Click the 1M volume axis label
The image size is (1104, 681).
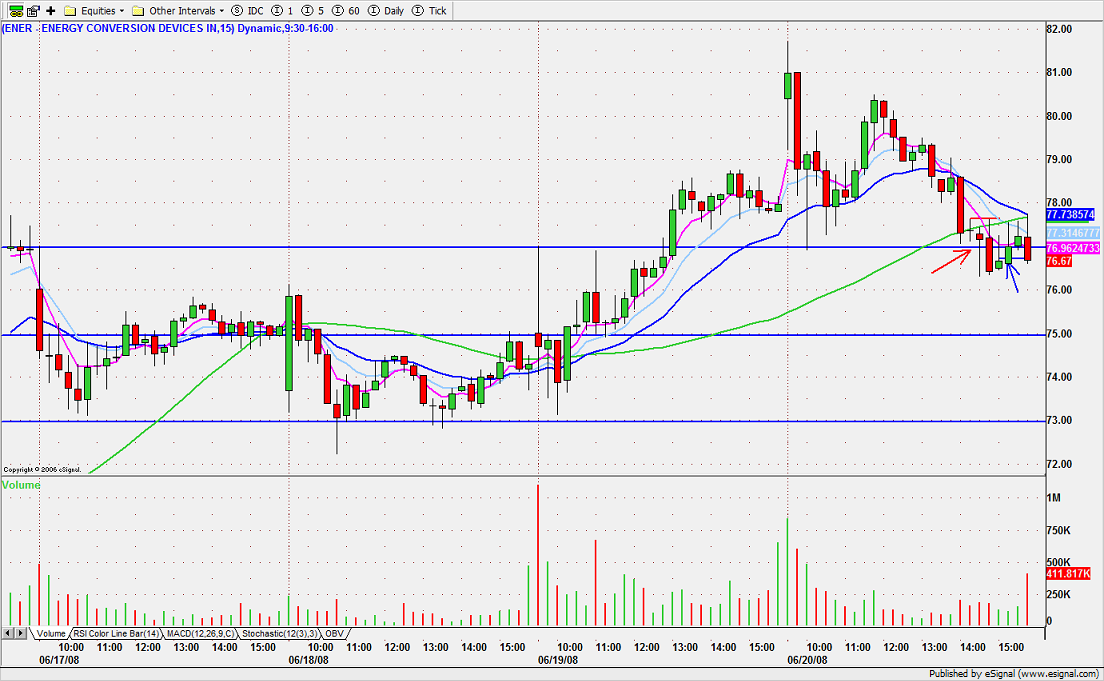click(x=1053, y=498)
